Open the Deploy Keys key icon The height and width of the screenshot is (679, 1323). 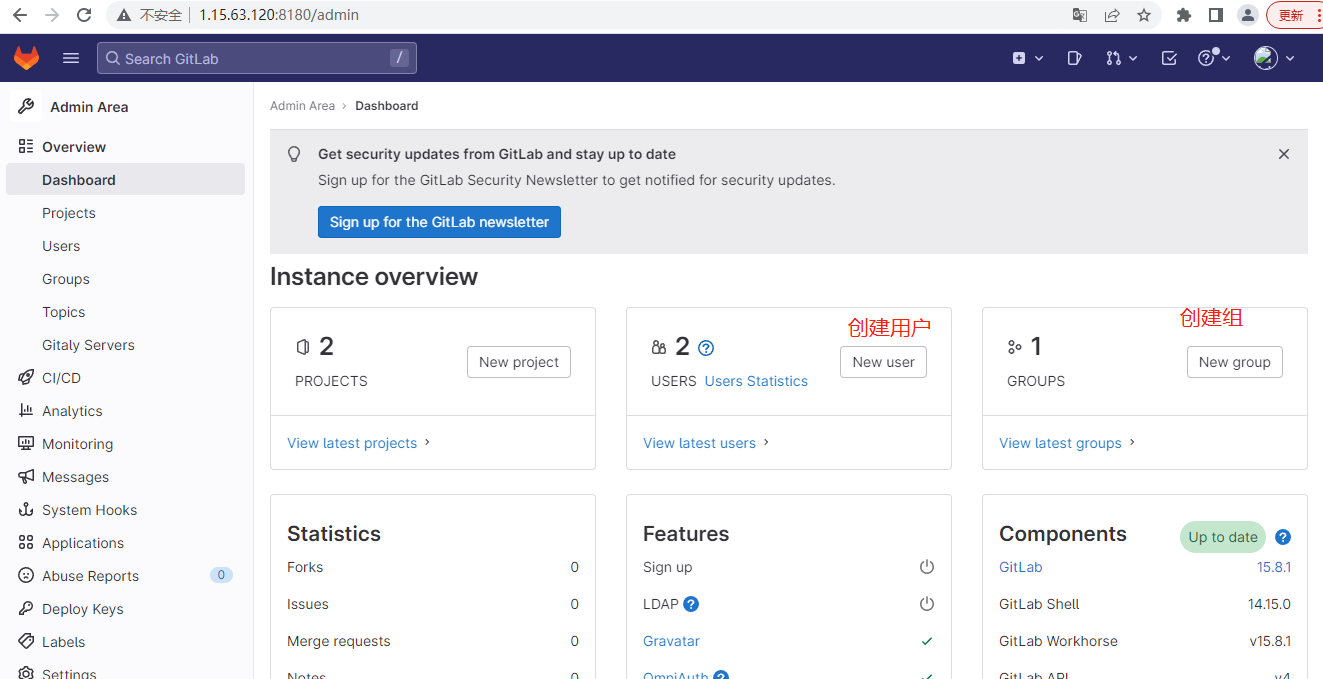(26, 608)
